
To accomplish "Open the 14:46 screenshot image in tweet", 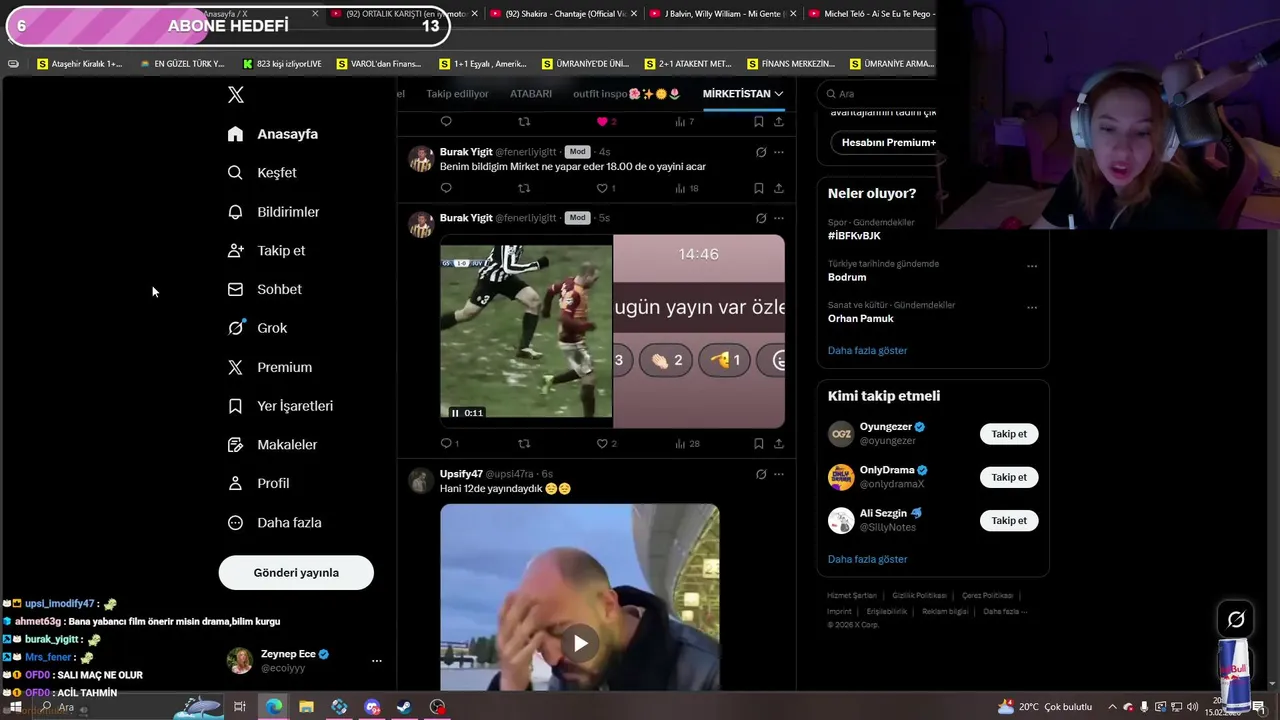I will pos(699,331).
